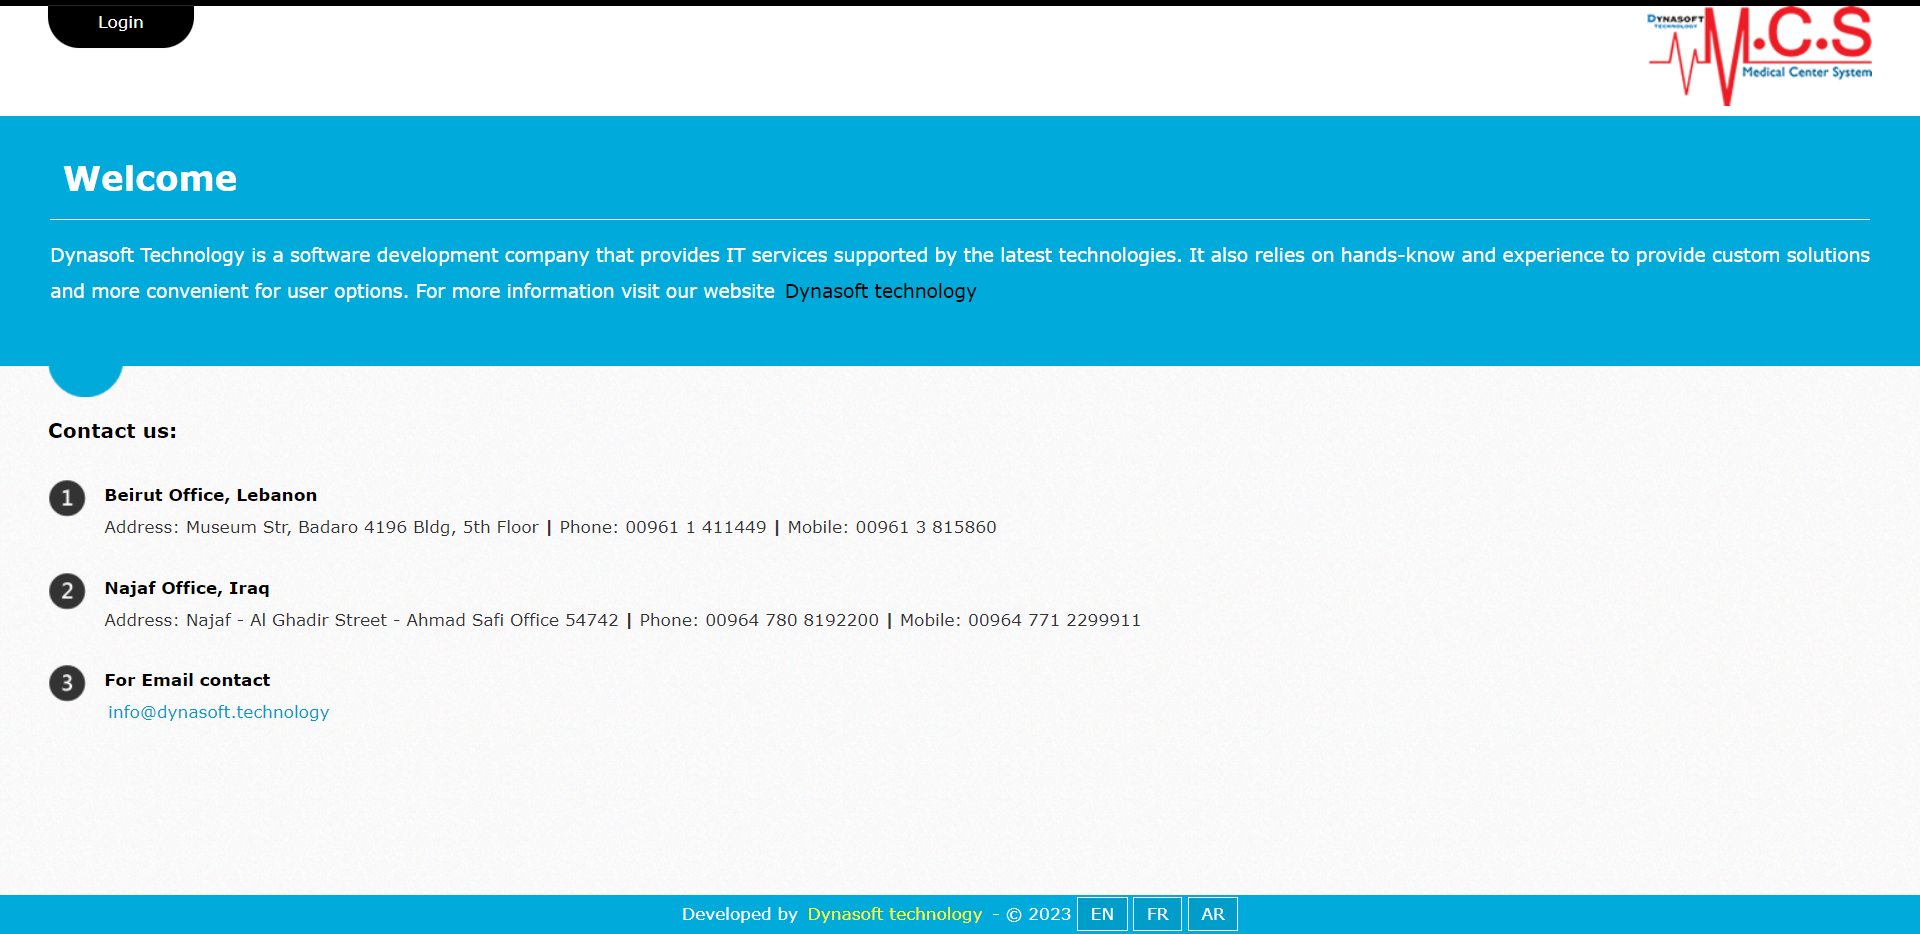Select the number 2 circle icon

click(x=67, y=591)
